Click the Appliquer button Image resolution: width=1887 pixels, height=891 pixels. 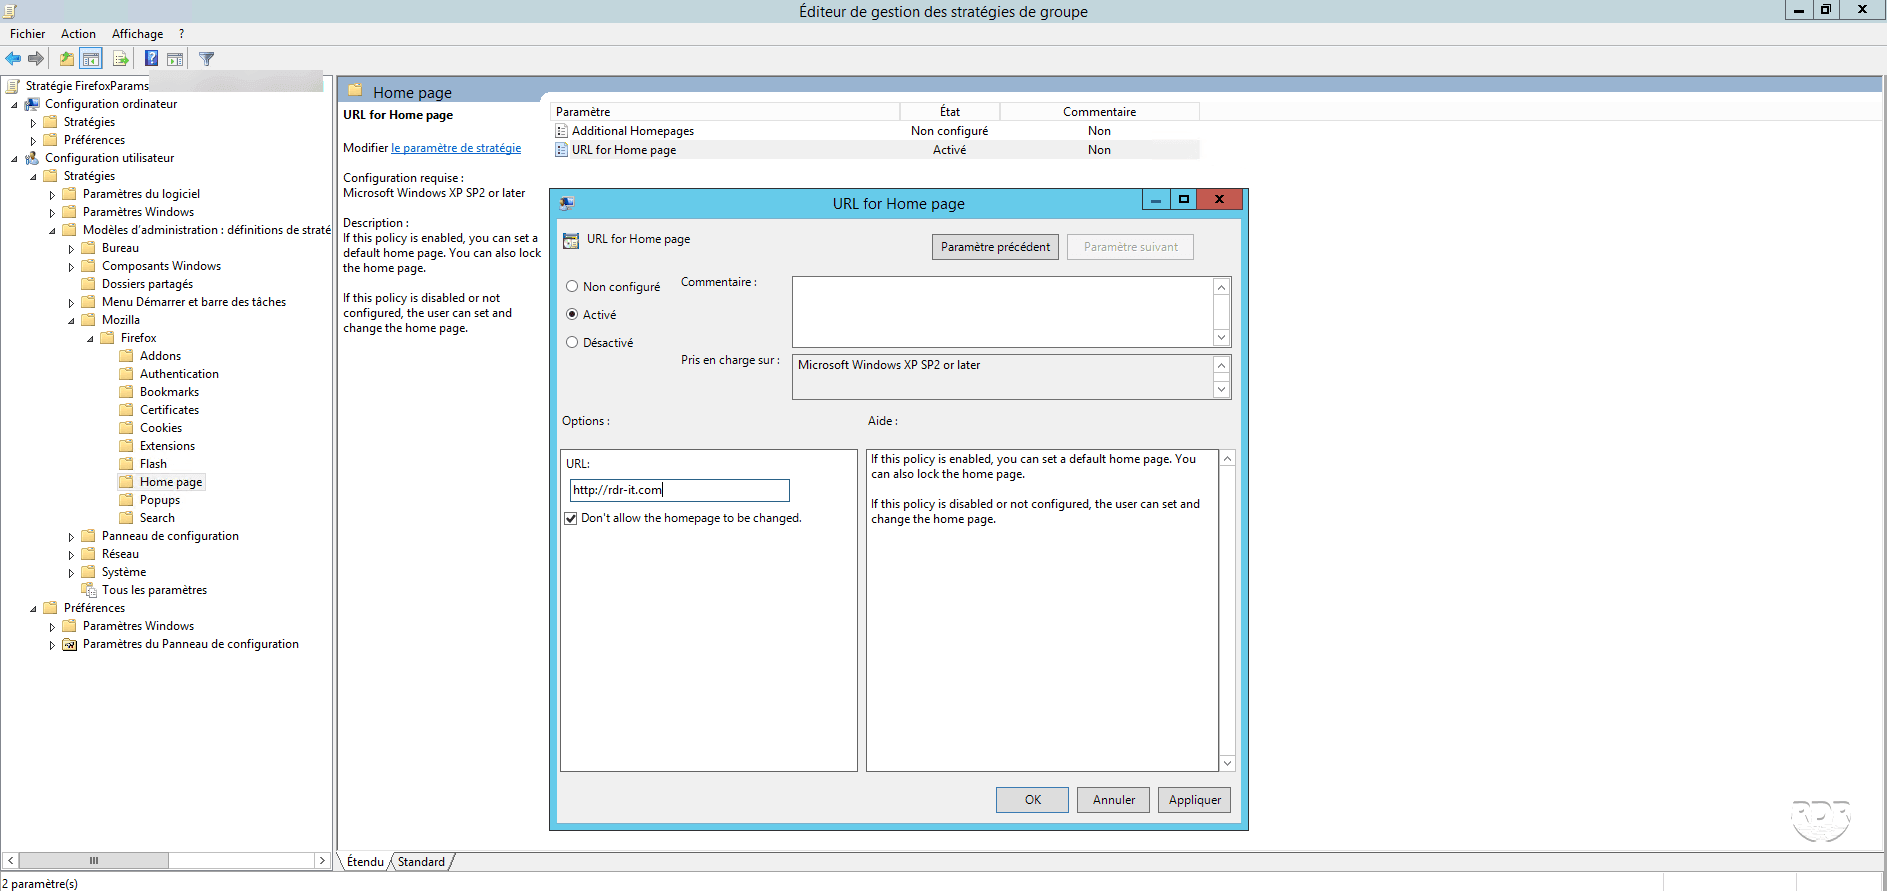click(x=1194, y=800)
